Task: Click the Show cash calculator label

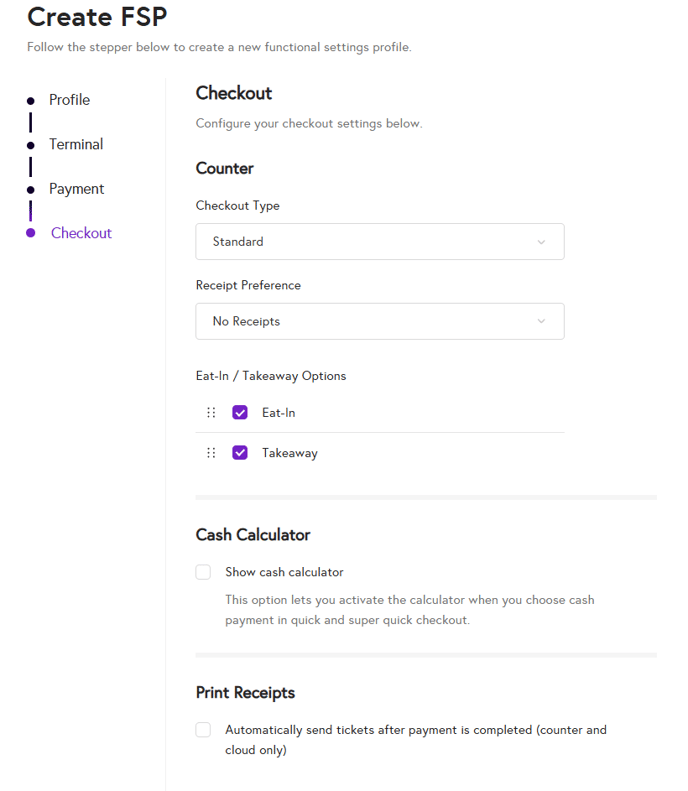Action: point(284,573)
